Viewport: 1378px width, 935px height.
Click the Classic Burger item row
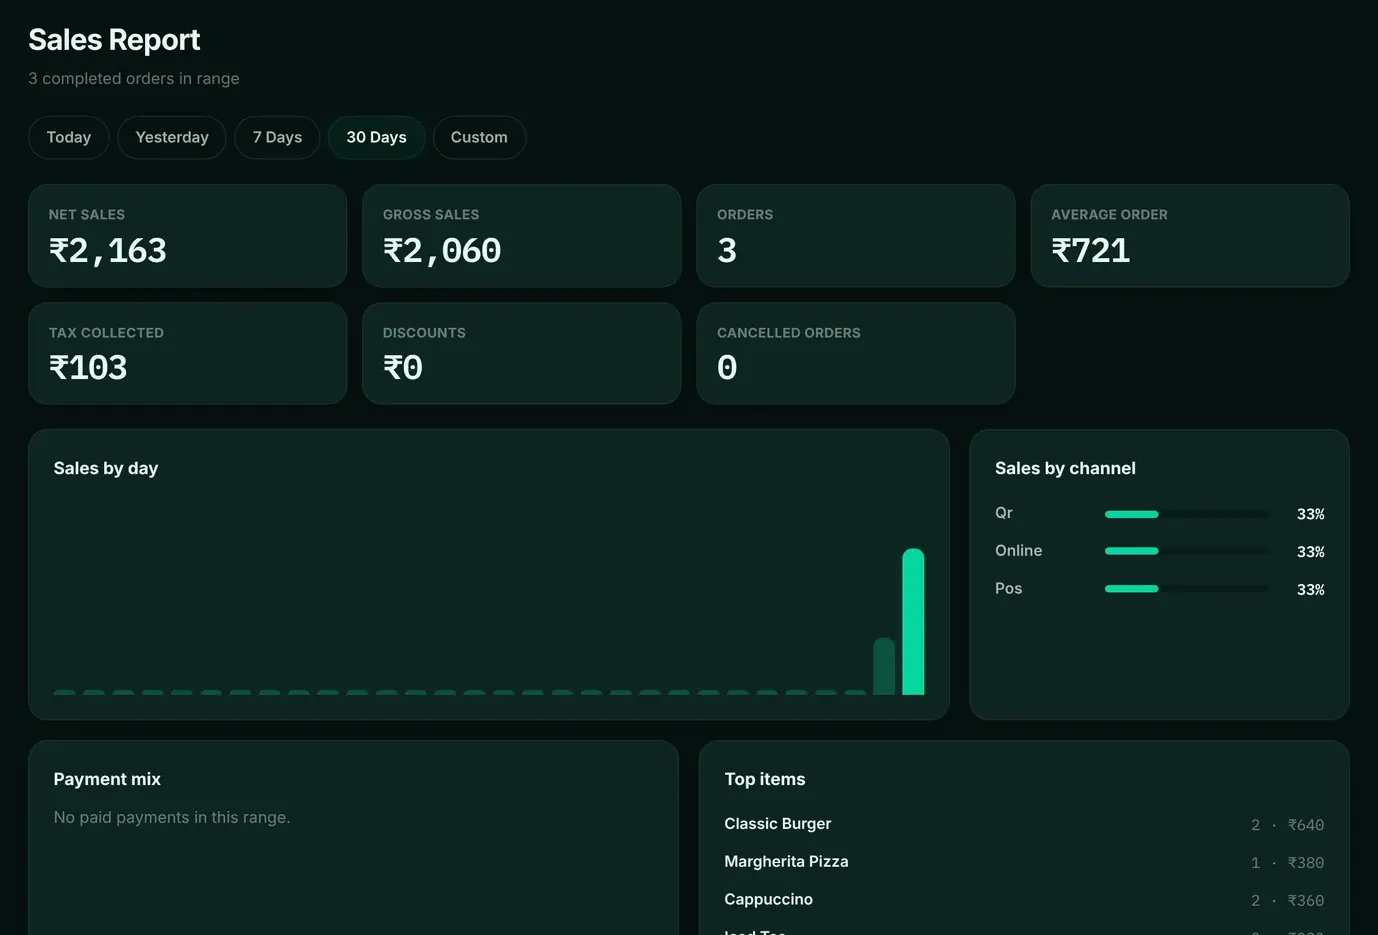pyautogui.click(x=1024, y=824)
